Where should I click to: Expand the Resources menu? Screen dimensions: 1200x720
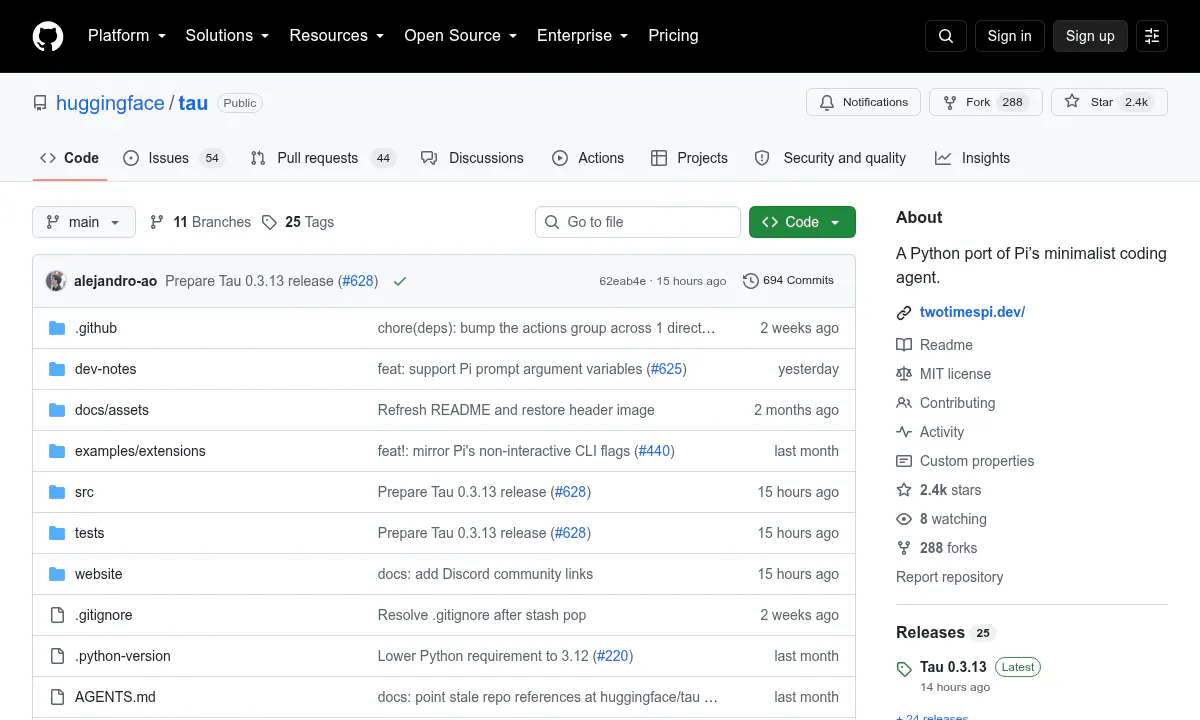point(336,35)
